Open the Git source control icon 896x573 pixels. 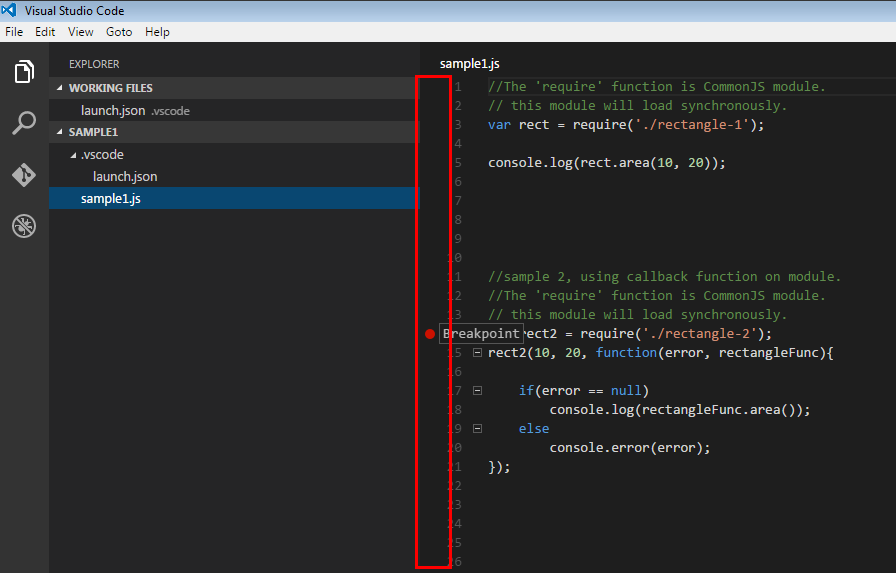[x=24, y=175]
